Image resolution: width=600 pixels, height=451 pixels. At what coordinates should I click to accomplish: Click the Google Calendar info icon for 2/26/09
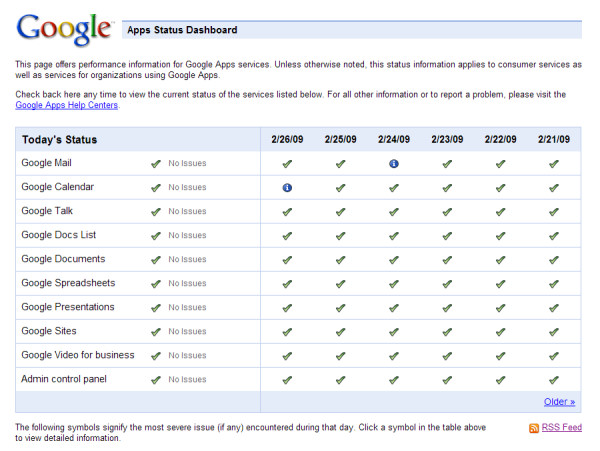pos(287,188)
